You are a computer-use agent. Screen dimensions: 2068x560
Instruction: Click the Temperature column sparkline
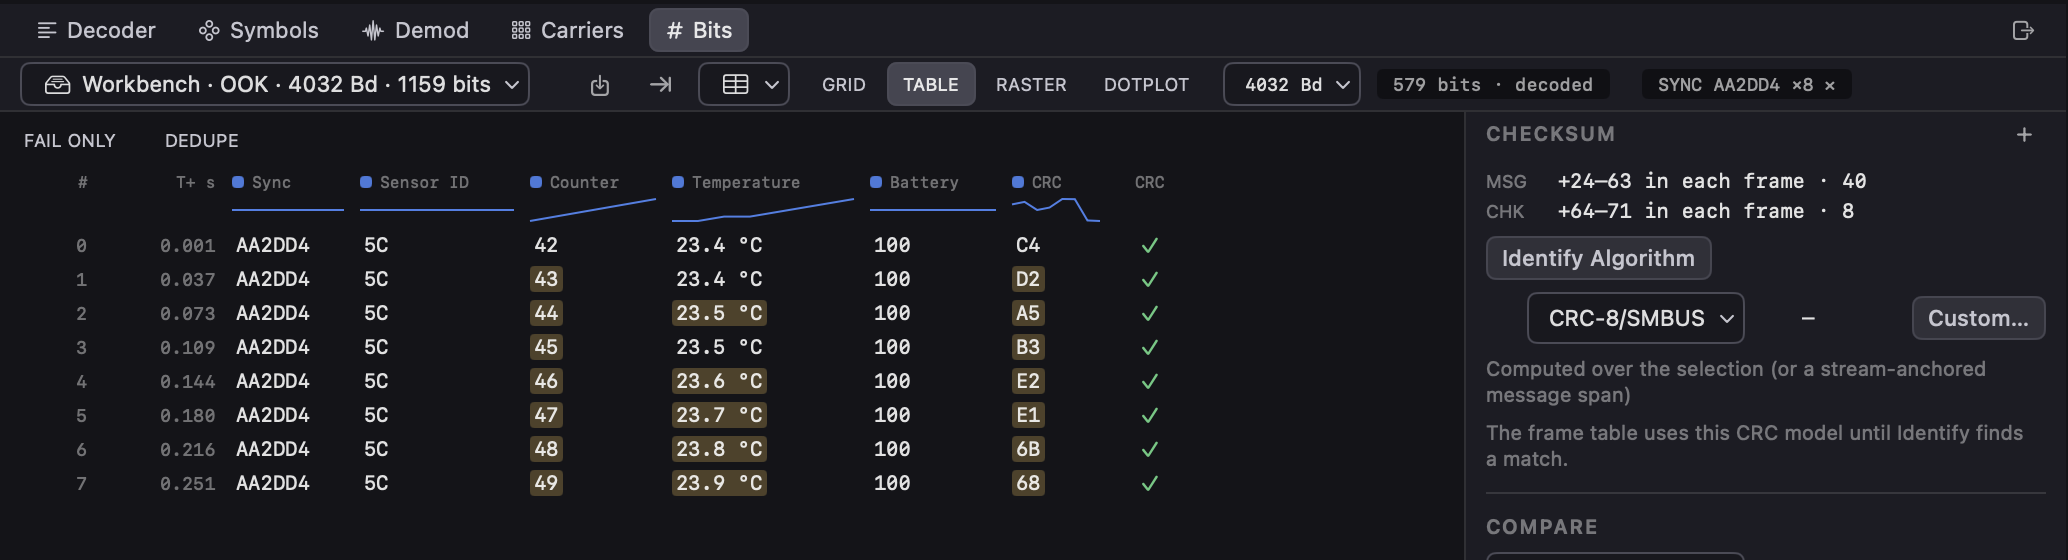tap(763, 209)
